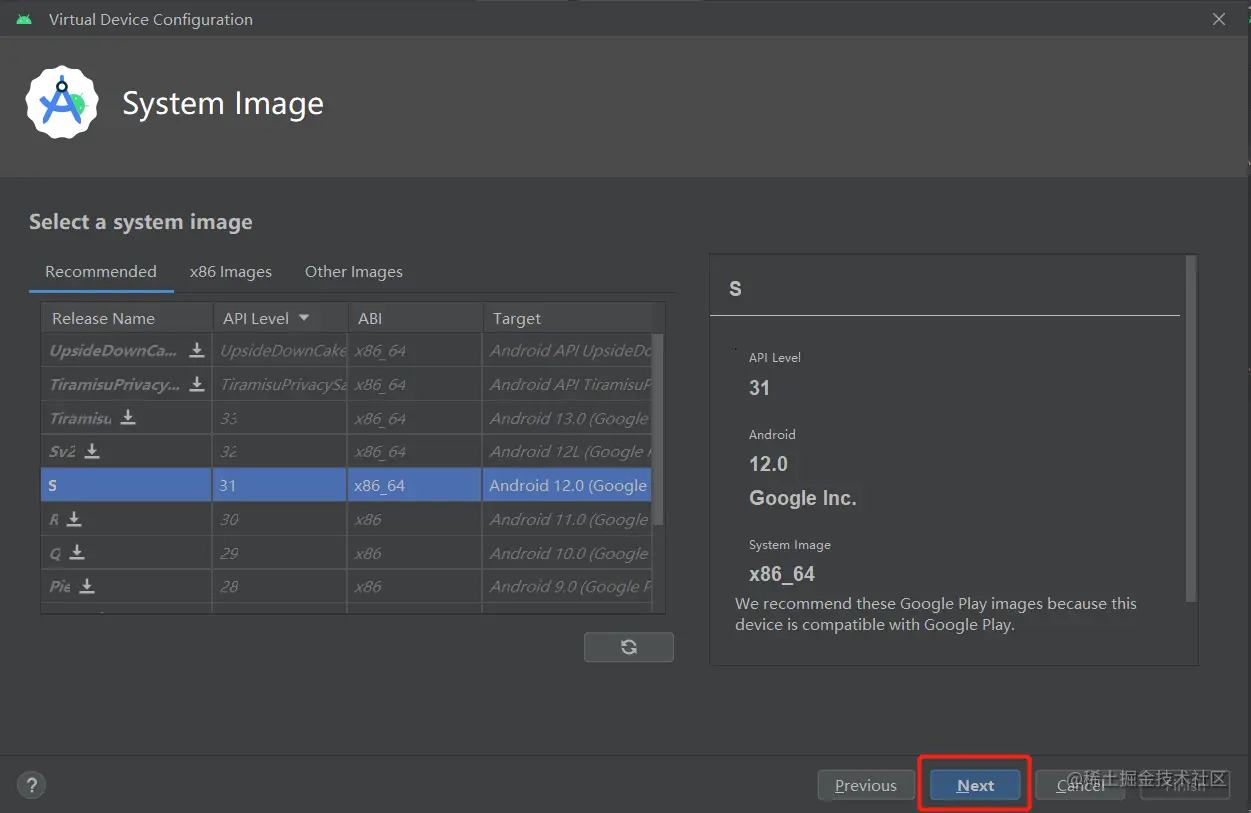Download the TiramisuPrivacySandbox system image

[x=197, y=384]
